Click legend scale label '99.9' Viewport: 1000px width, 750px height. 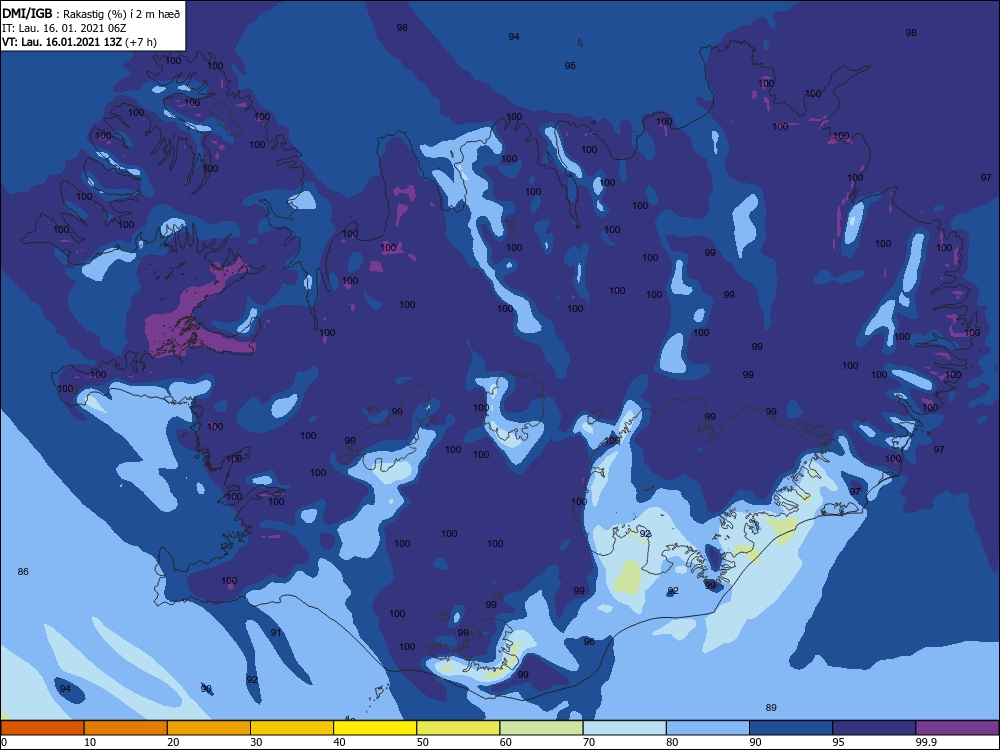[926, 742]
